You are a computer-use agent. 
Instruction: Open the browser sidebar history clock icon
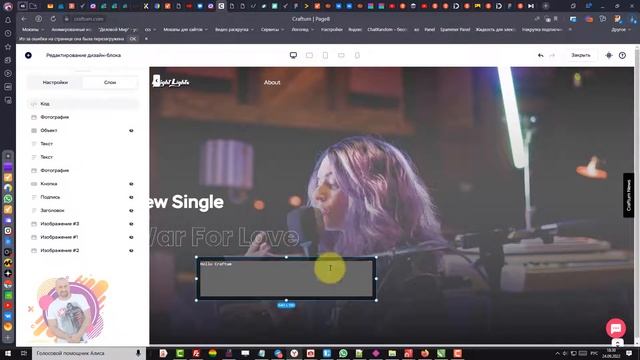pyautogui.click(x=8, y=33)
